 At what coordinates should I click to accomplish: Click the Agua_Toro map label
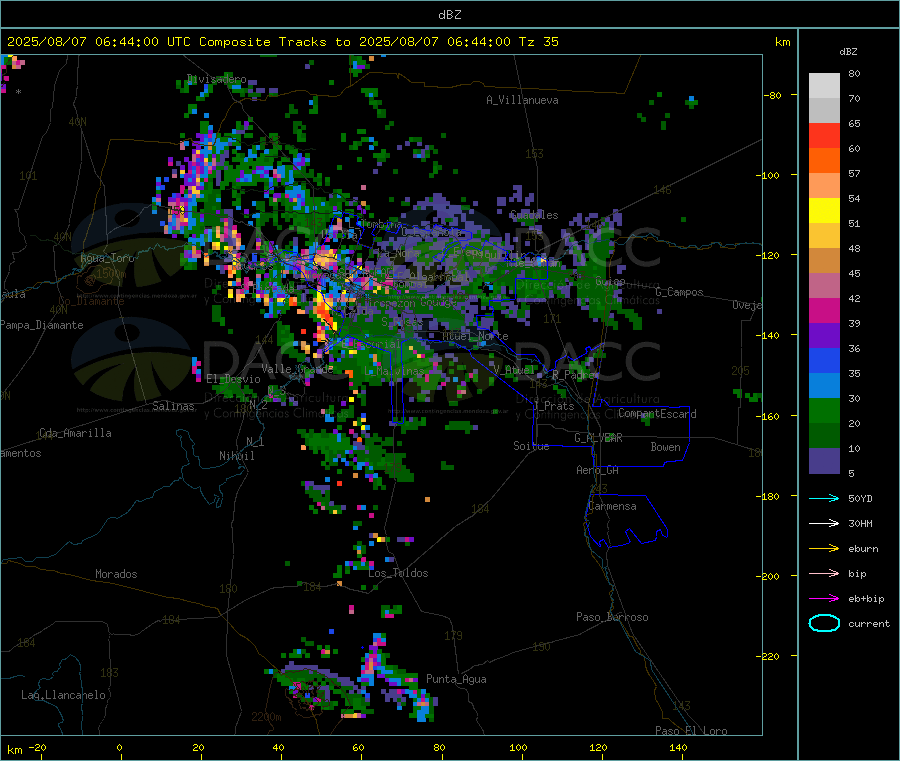pos(107,258)
